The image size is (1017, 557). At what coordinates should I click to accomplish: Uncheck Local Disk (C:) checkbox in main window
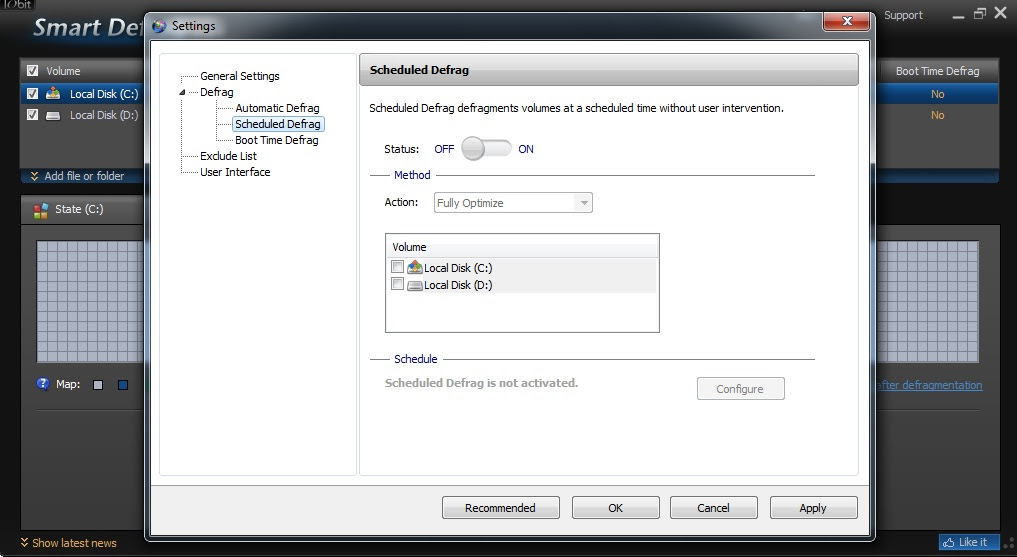click(32, 93)
